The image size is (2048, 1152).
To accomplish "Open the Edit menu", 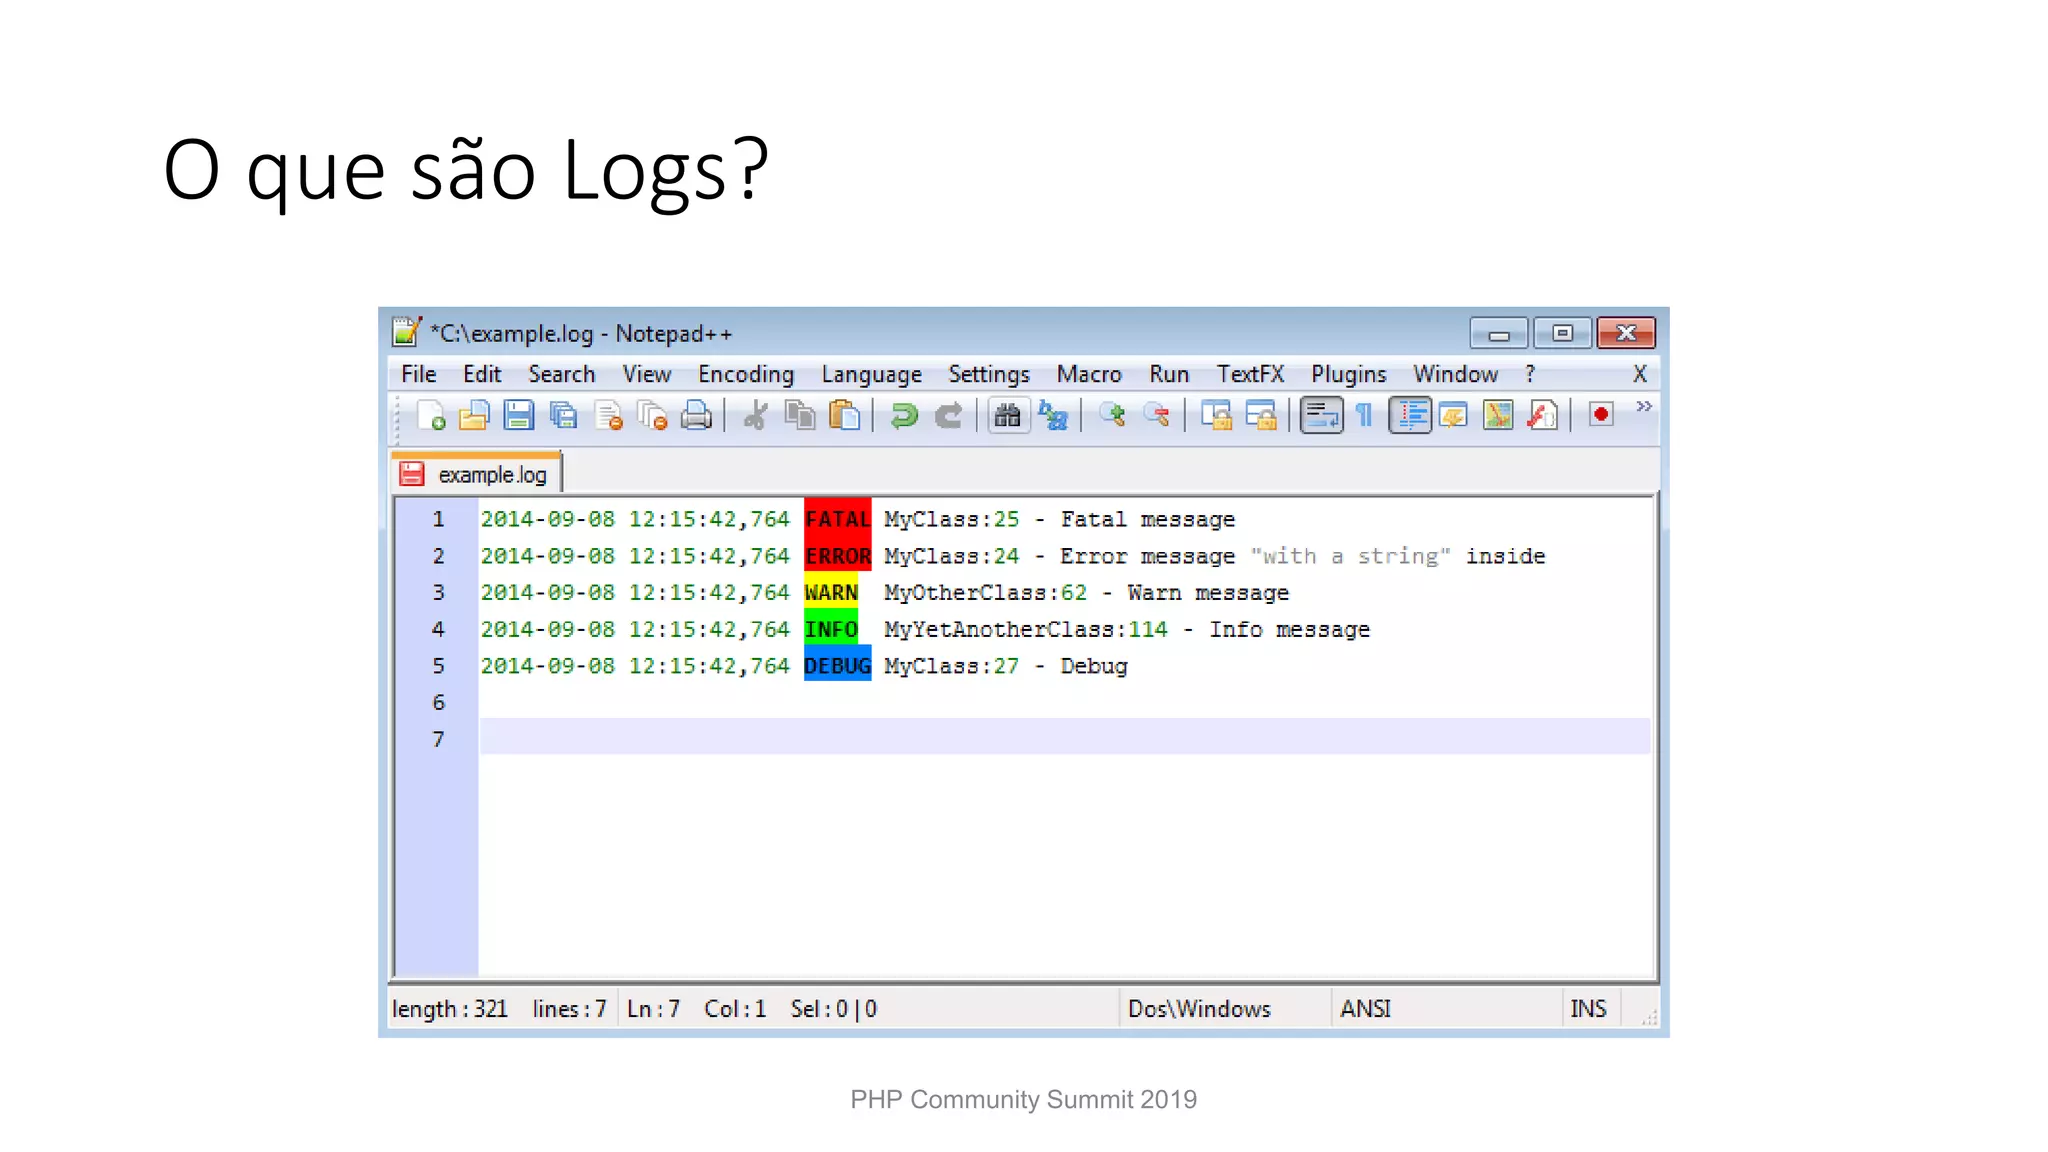I will pyautogui.click(x=482, y=374).
